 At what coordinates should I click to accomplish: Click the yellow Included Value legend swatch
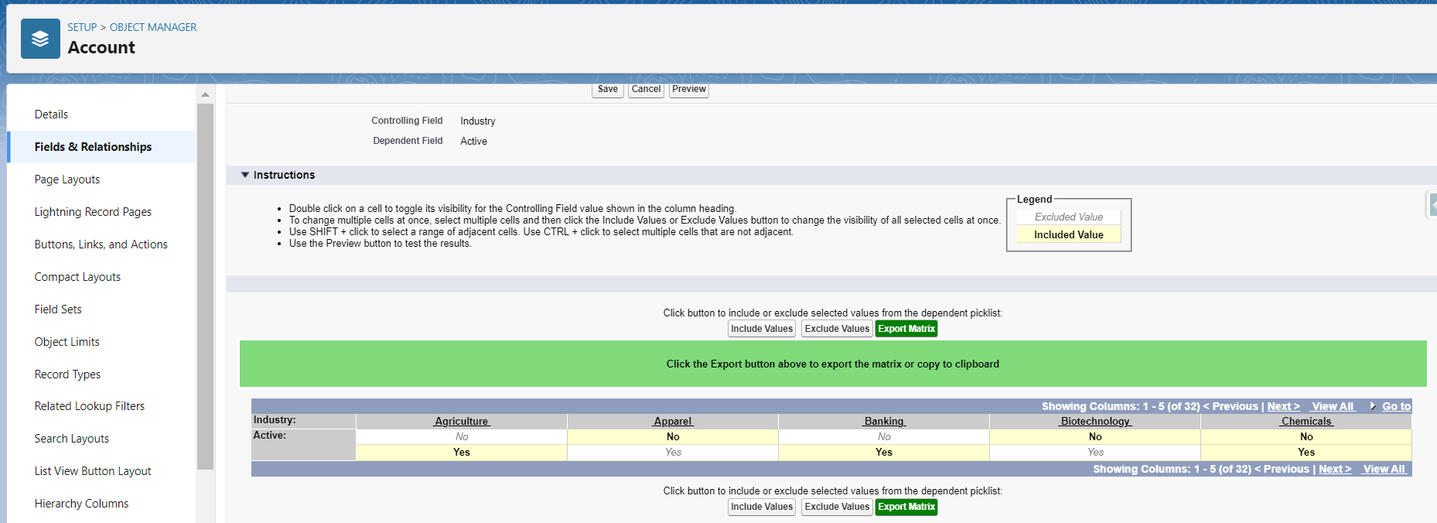coord(1068,235)
